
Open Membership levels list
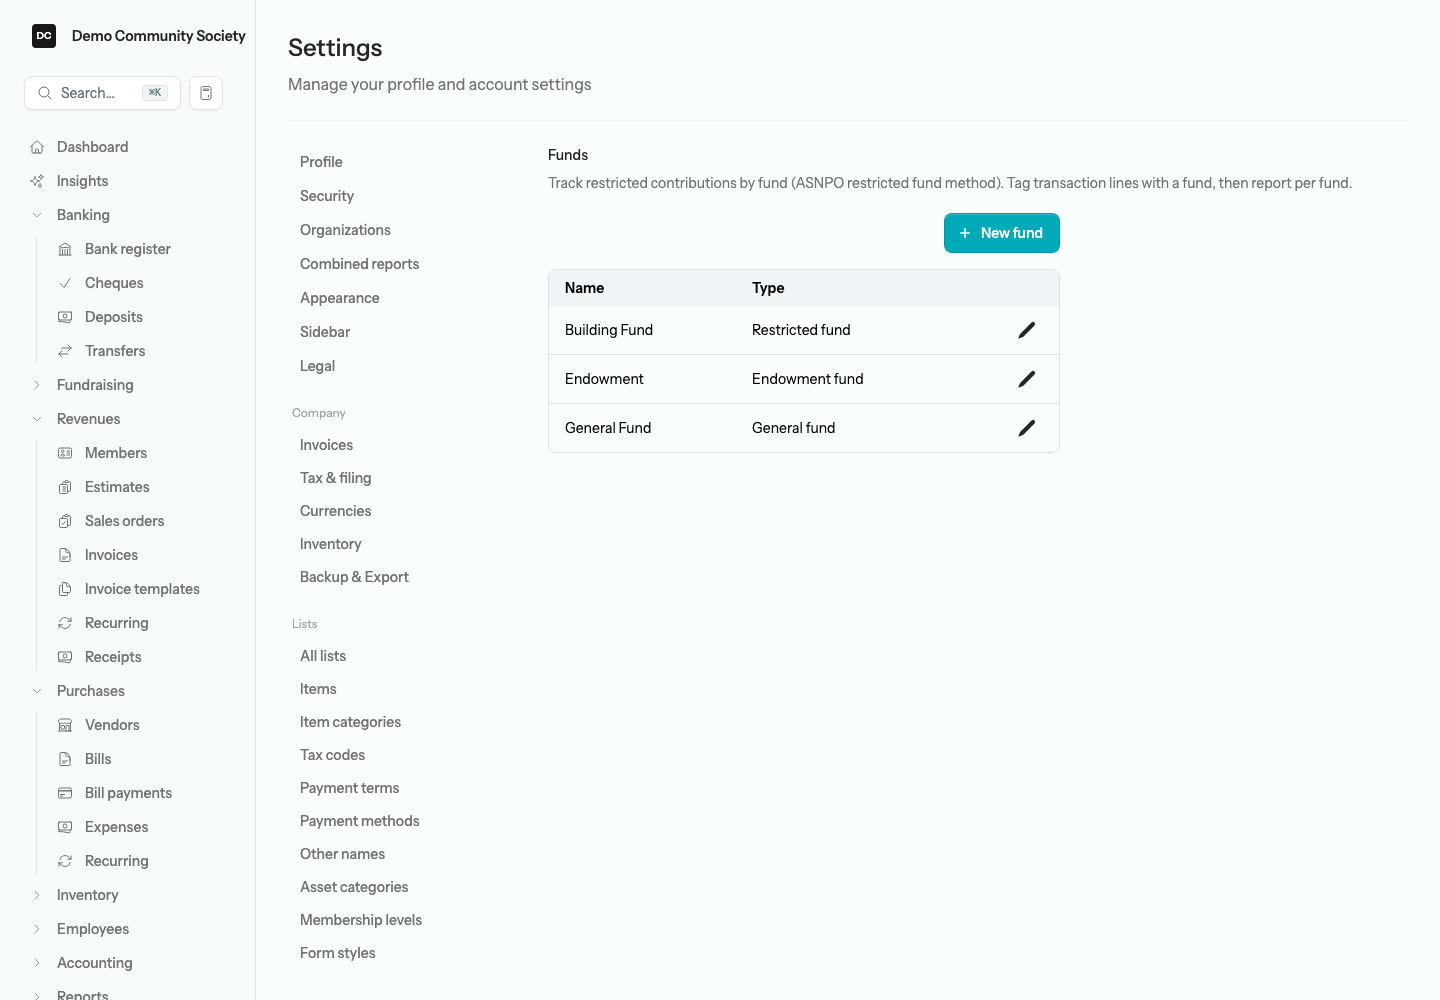pyautogui.click(x=361, y=920)
